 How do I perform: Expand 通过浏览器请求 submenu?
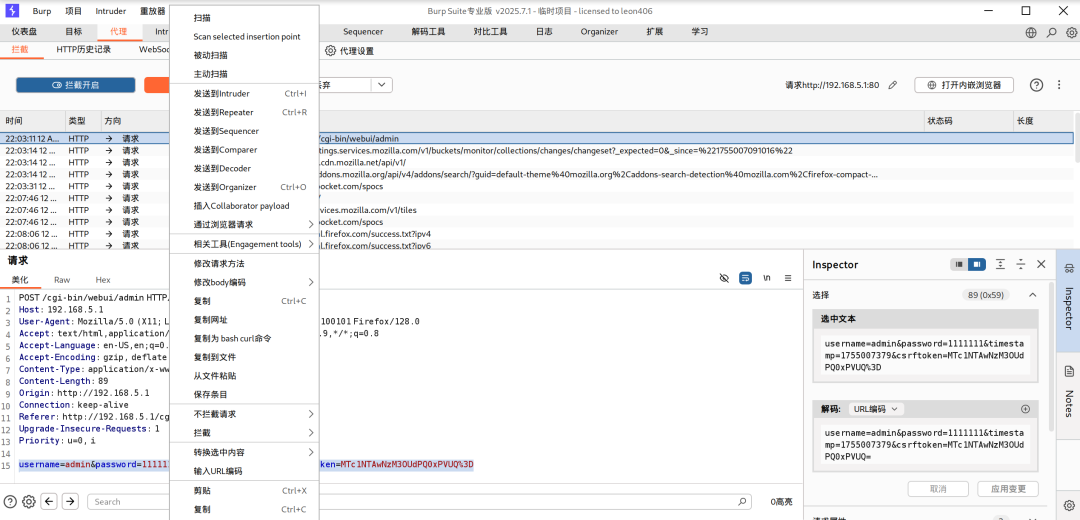click(x=245, y=225)
